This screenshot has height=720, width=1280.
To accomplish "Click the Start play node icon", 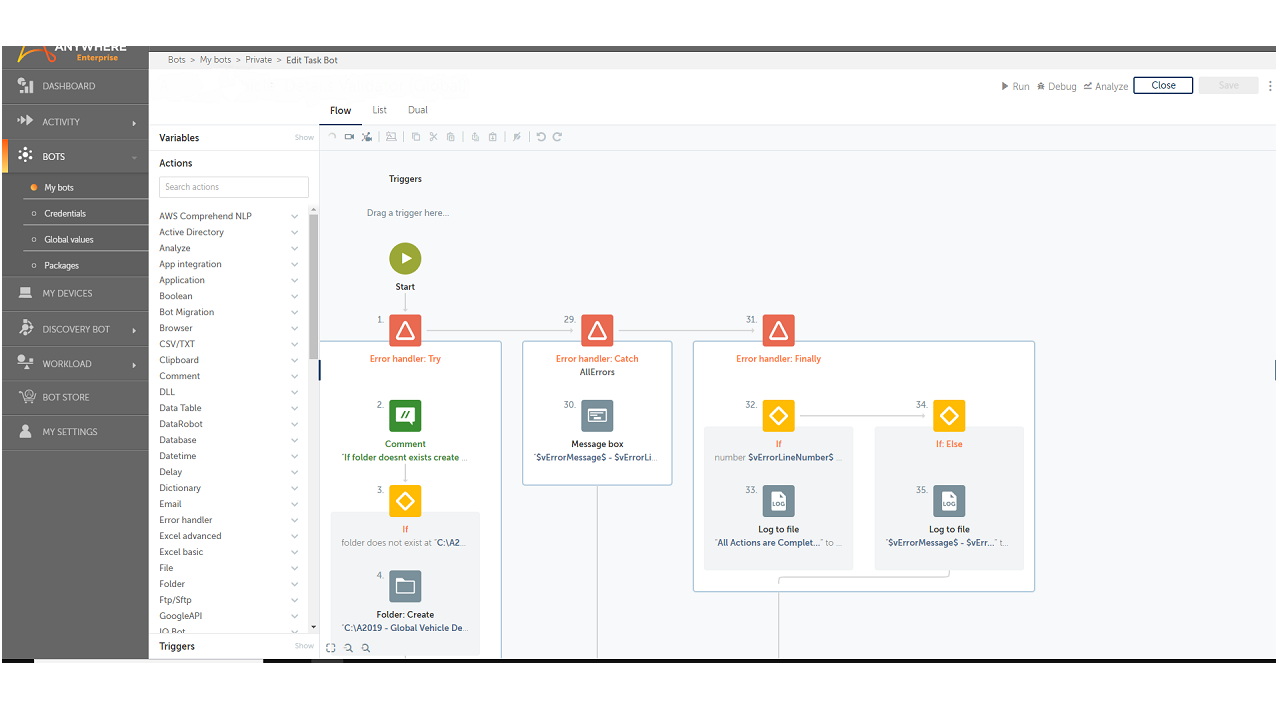I will point(405,258).
